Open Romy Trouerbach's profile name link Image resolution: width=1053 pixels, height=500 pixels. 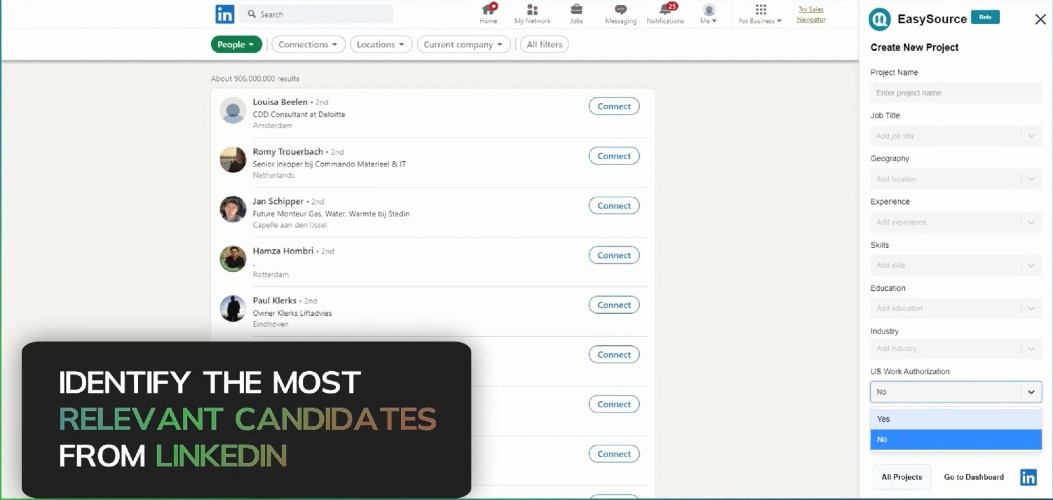pos(287,152)
